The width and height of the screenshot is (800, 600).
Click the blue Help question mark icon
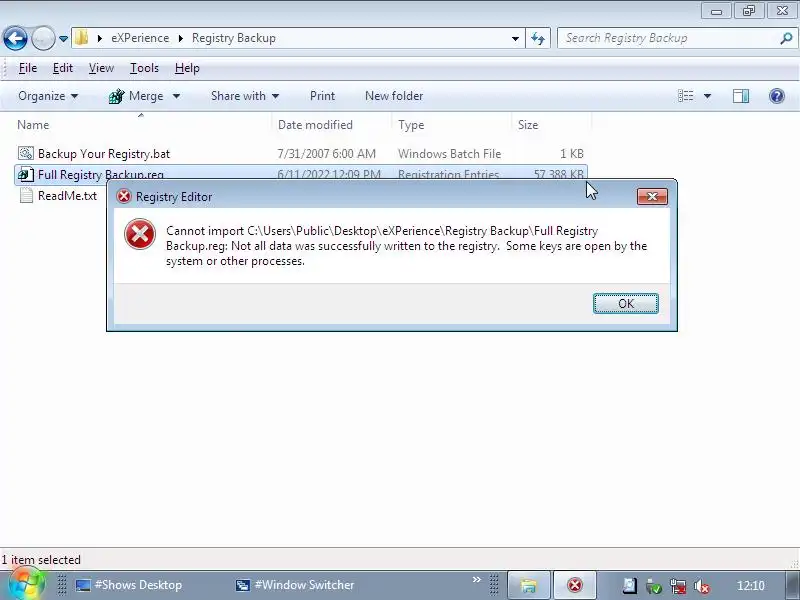coord(777,96)
